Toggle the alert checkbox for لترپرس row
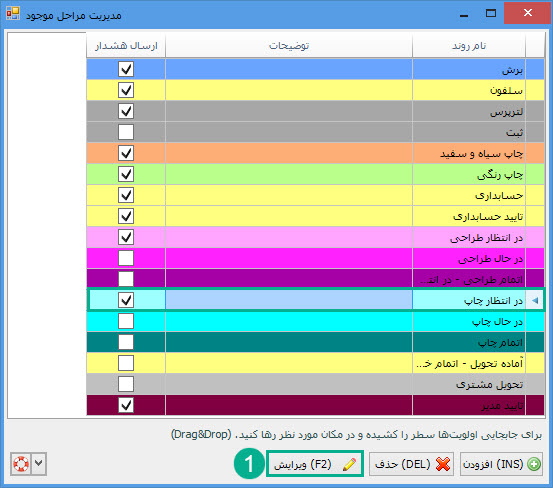 pos(126,111)
